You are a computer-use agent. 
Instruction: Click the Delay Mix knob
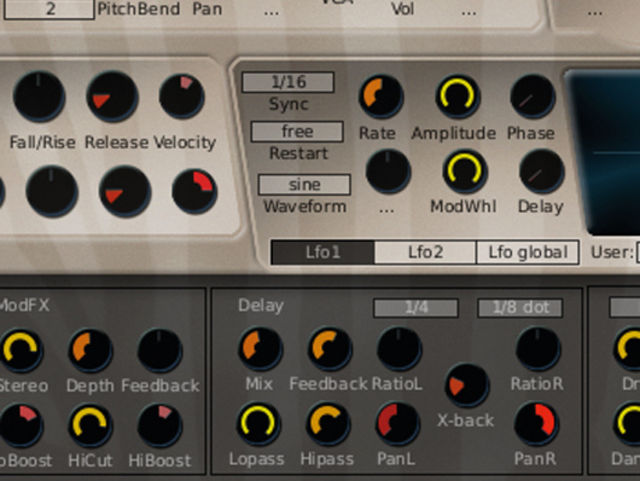pyautogui.click(x=260, y=349)
